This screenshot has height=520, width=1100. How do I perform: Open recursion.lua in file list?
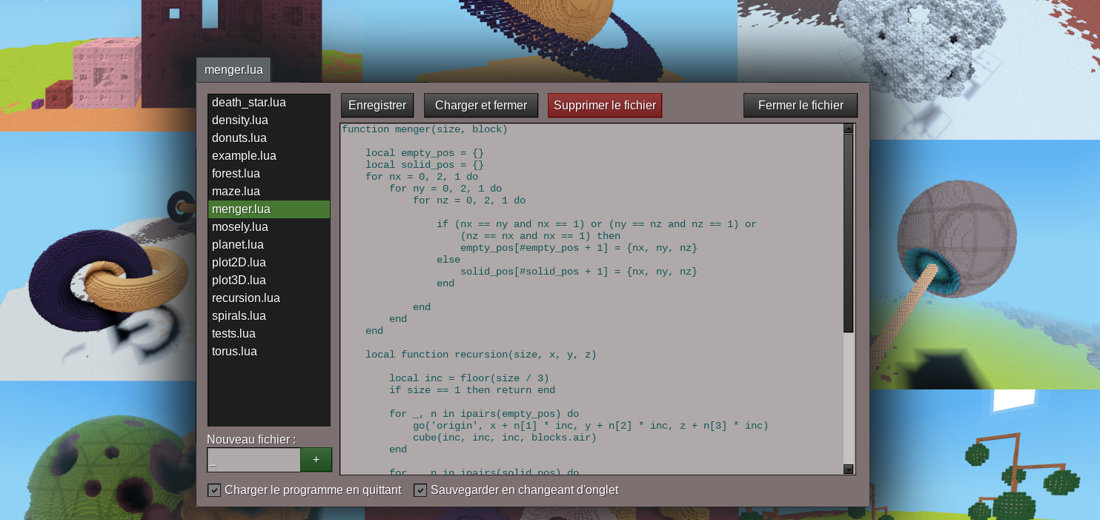[269, 298]
